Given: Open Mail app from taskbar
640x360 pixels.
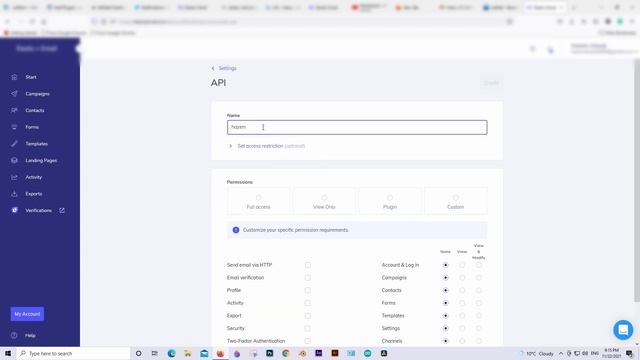Looking at the screenshot, I should point(204,353).
